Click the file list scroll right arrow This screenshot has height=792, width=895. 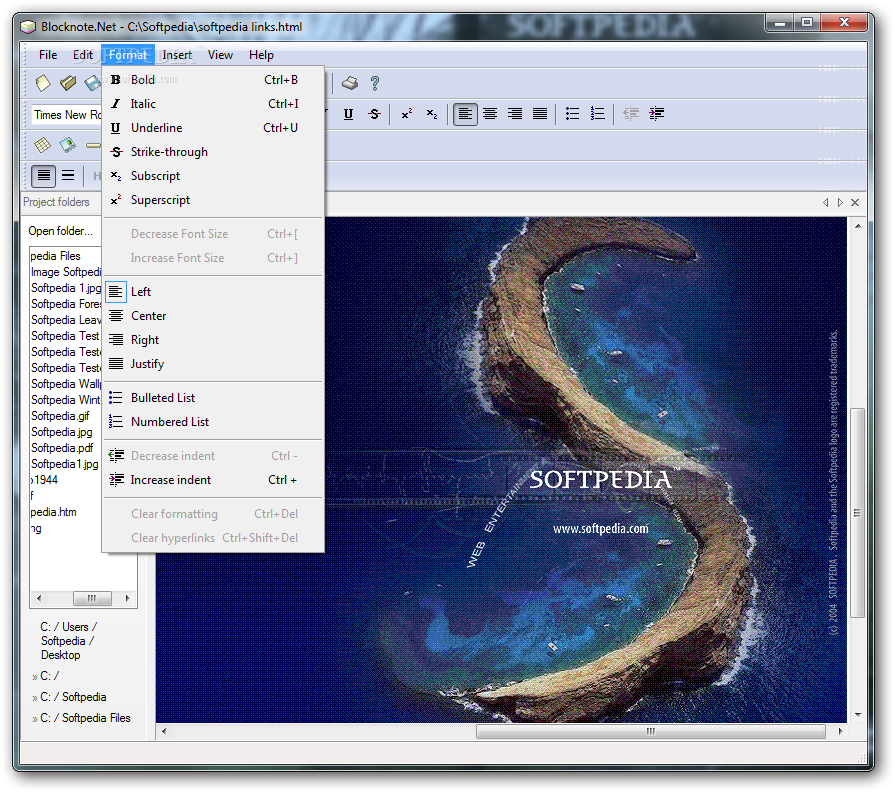click(127, 598)
